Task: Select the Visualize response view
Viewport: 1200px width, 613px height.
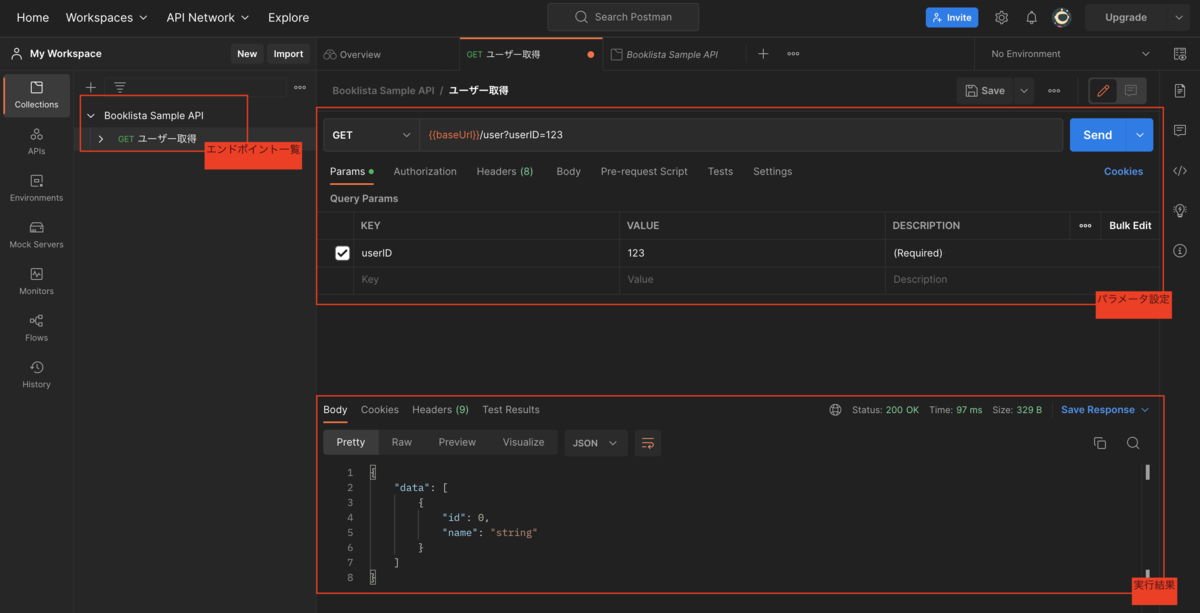Action: click(x=523, y=442)
